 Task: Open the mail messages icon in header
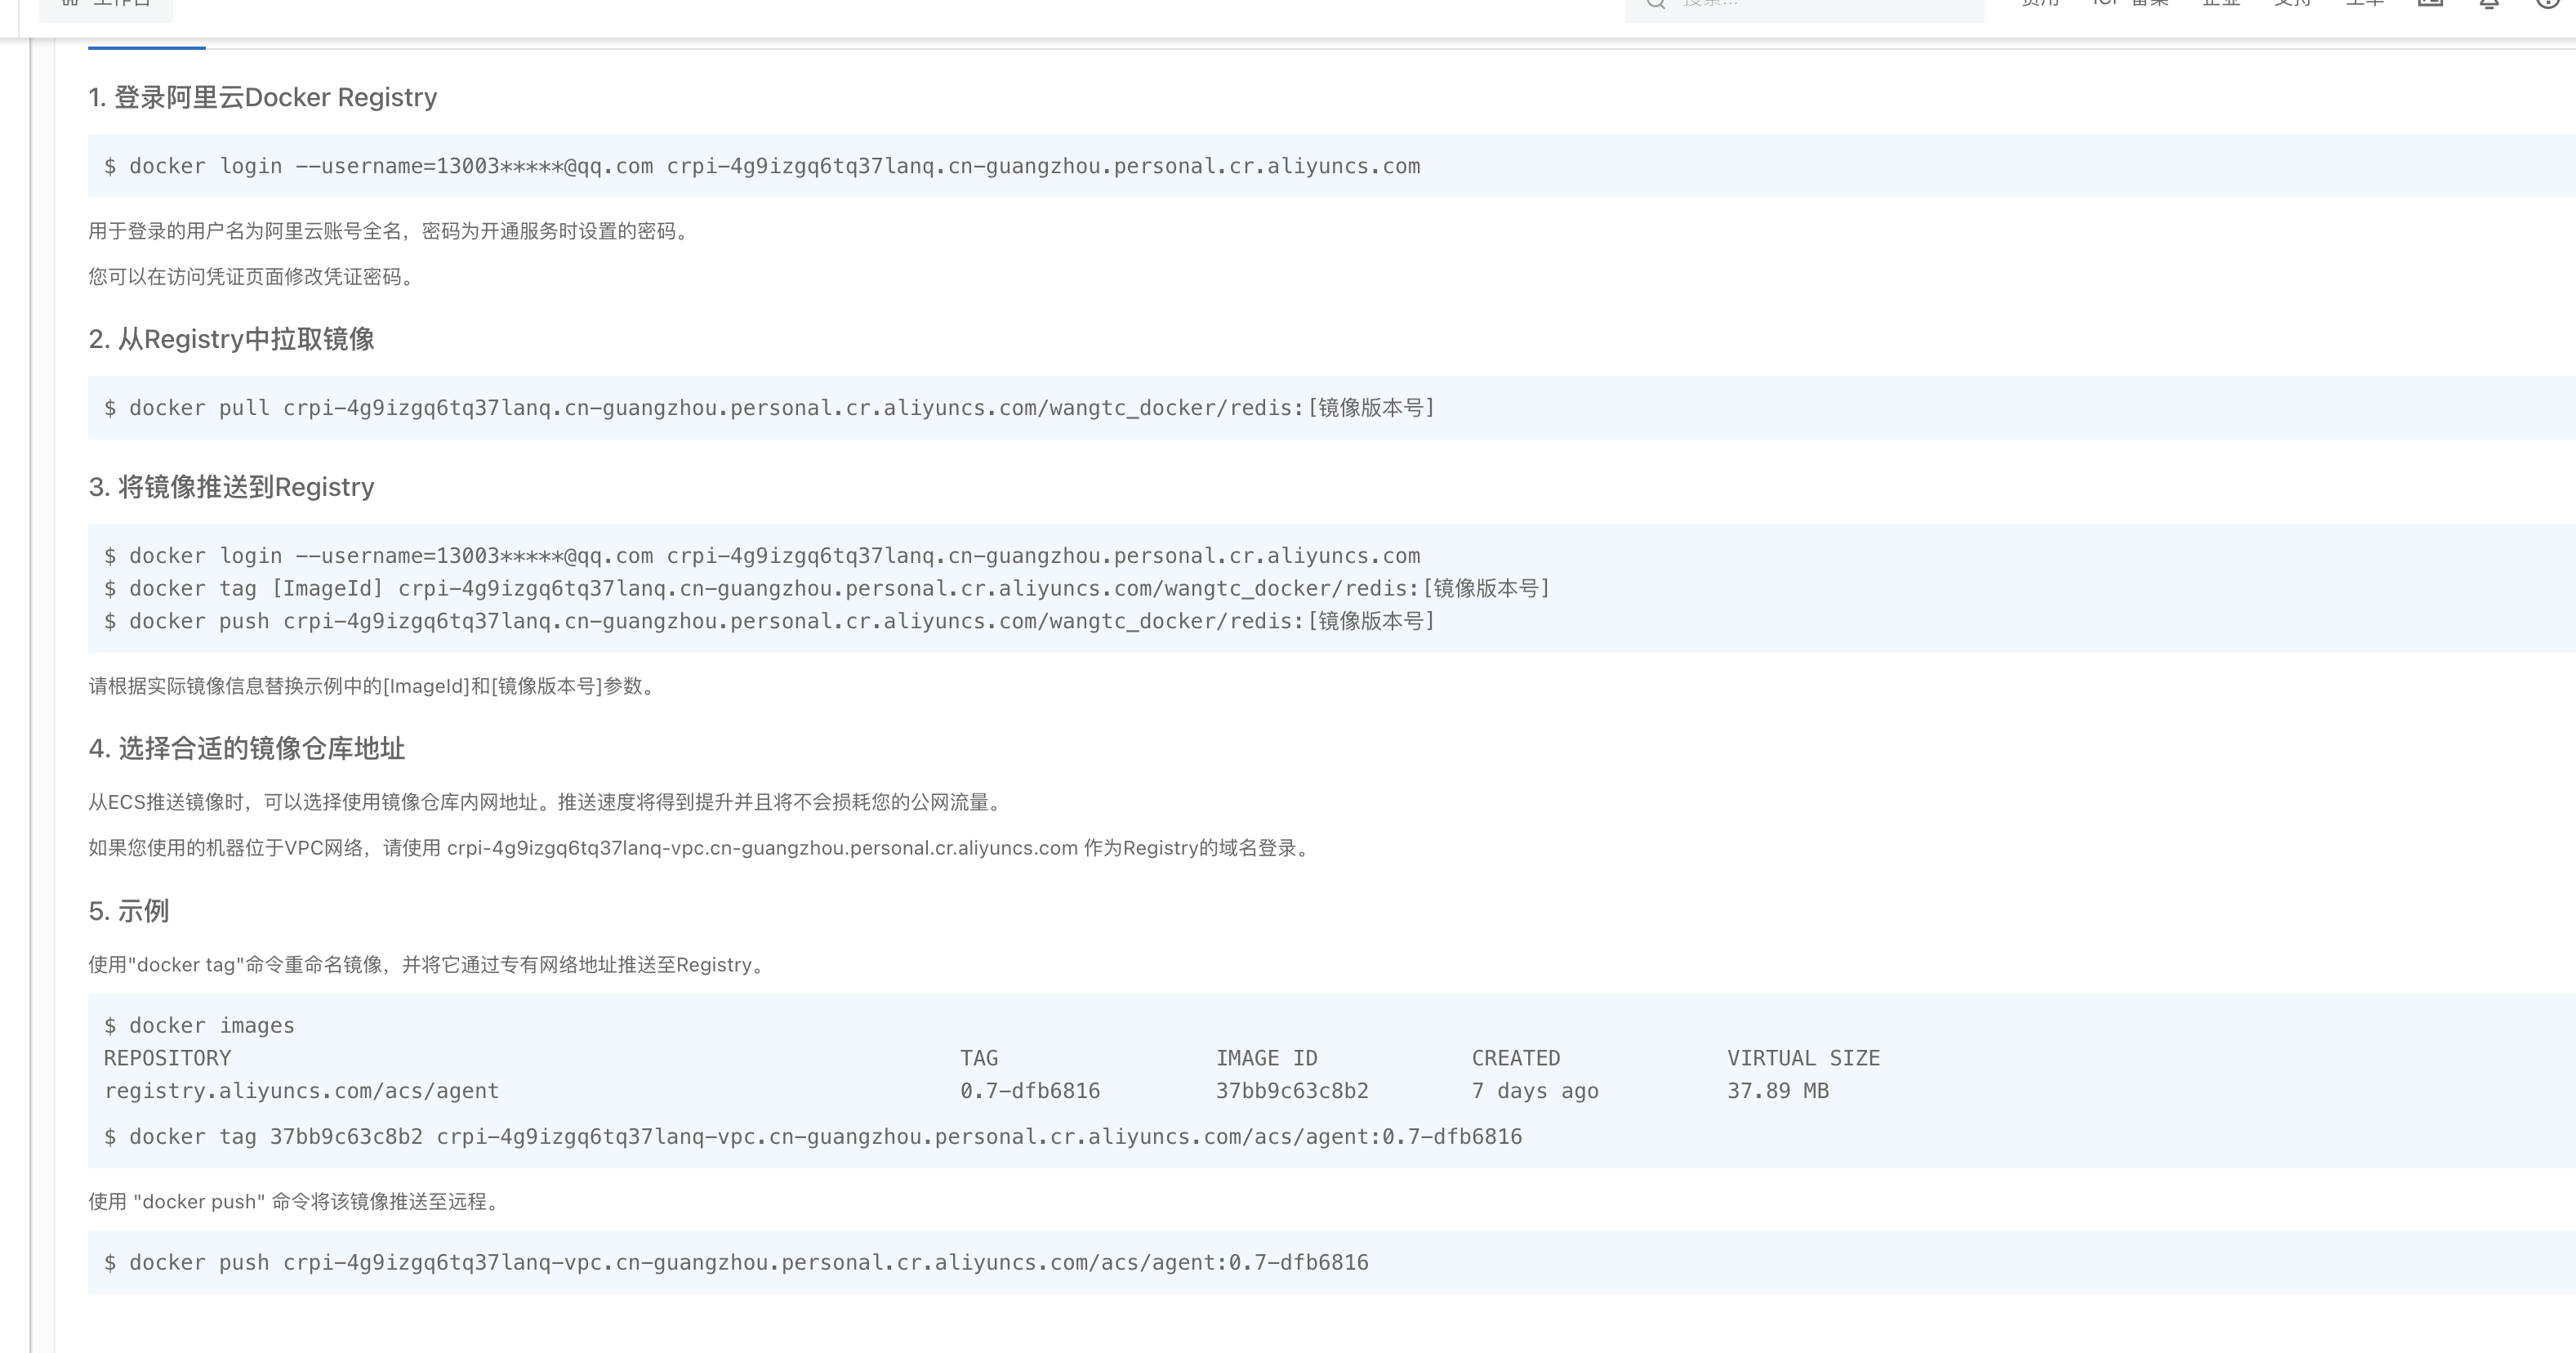2430,4
